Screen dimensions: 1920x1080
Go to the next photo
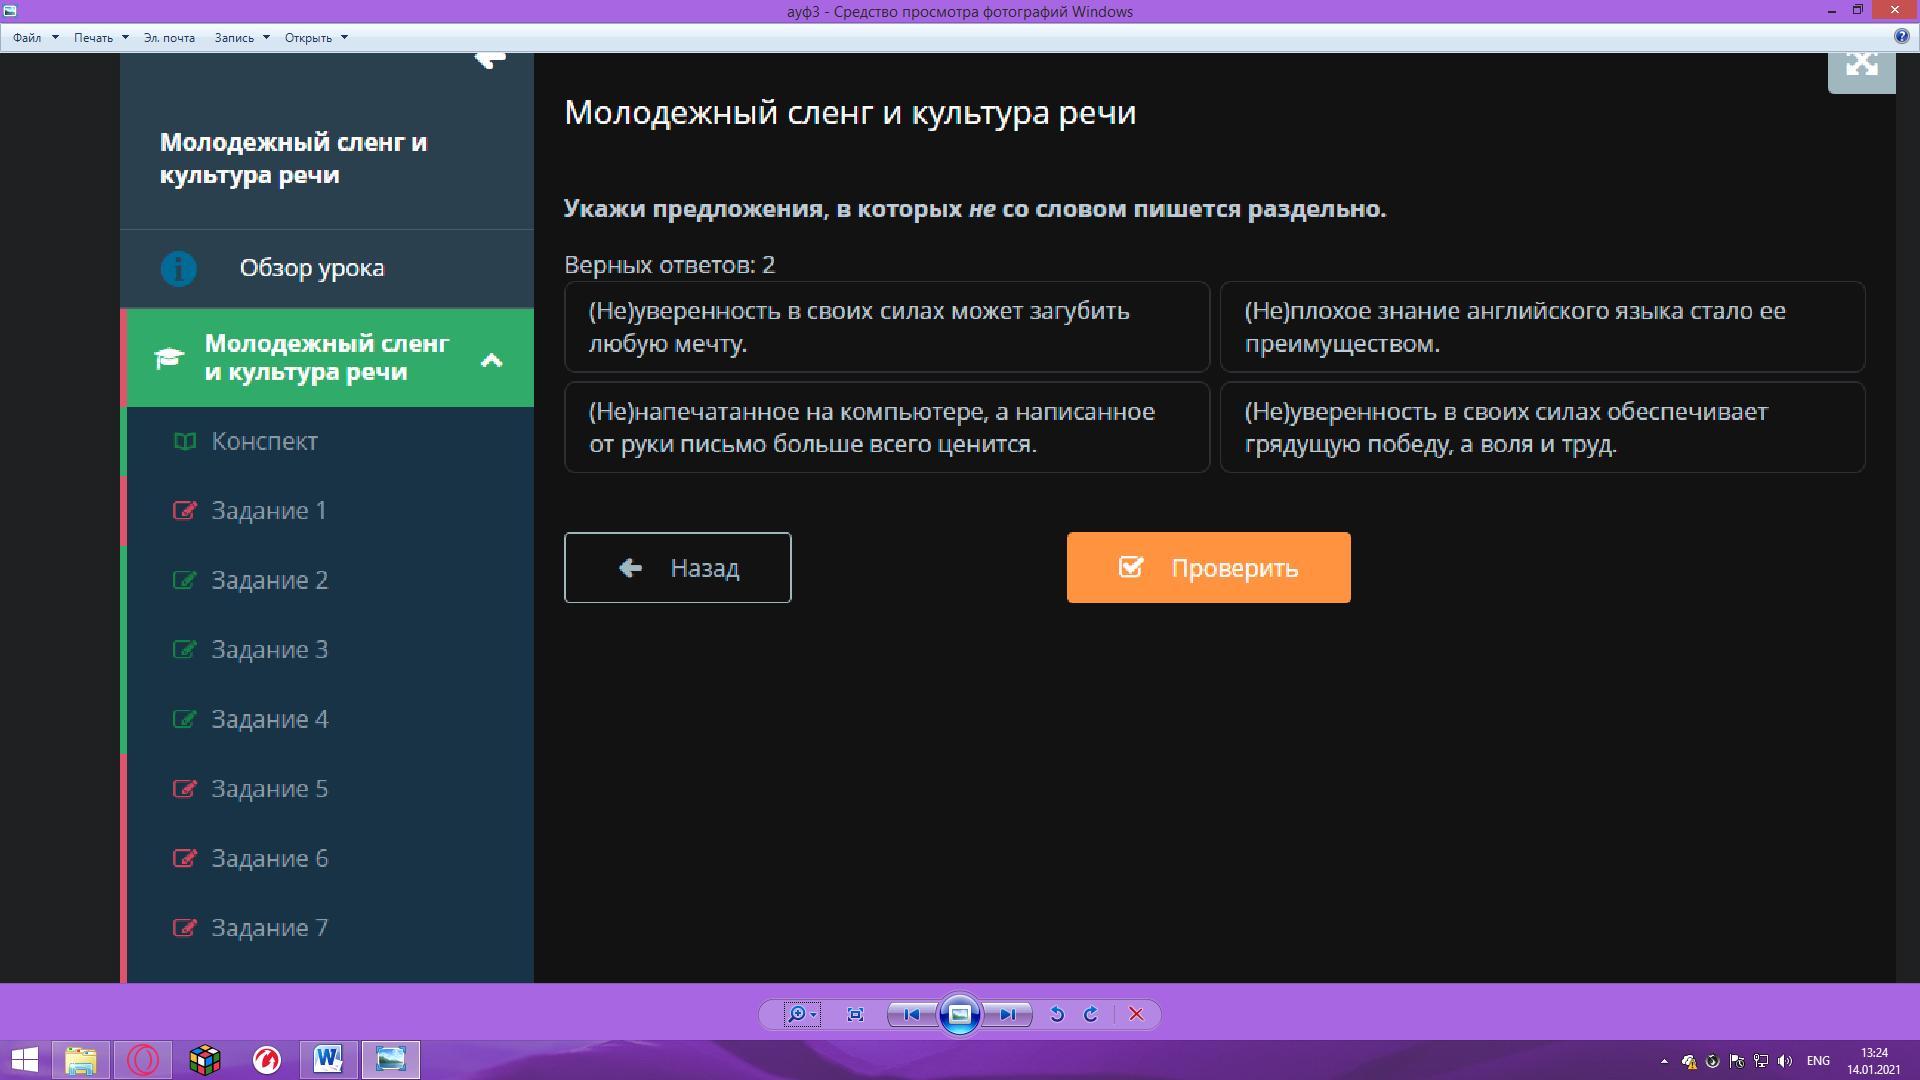point(1008,1014)
